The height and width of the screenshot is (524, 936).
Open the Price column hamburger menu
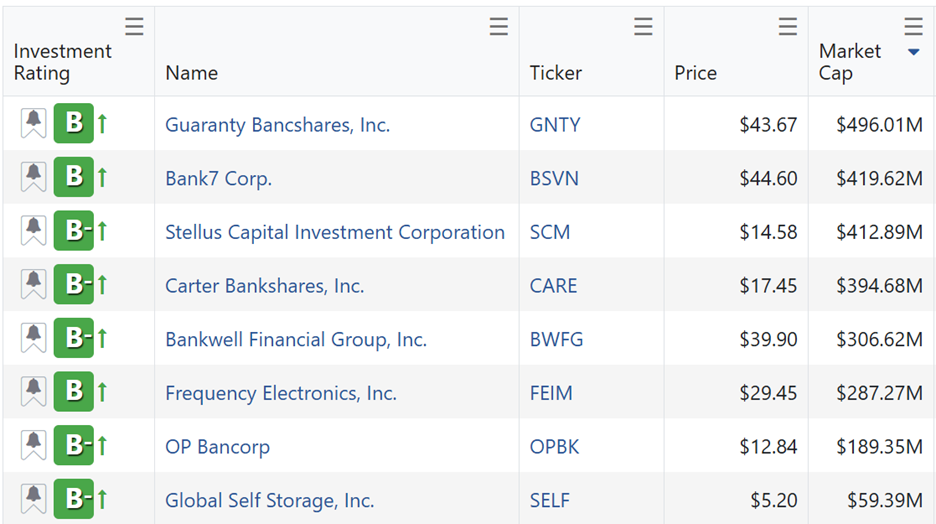click(x=788, y=27)
